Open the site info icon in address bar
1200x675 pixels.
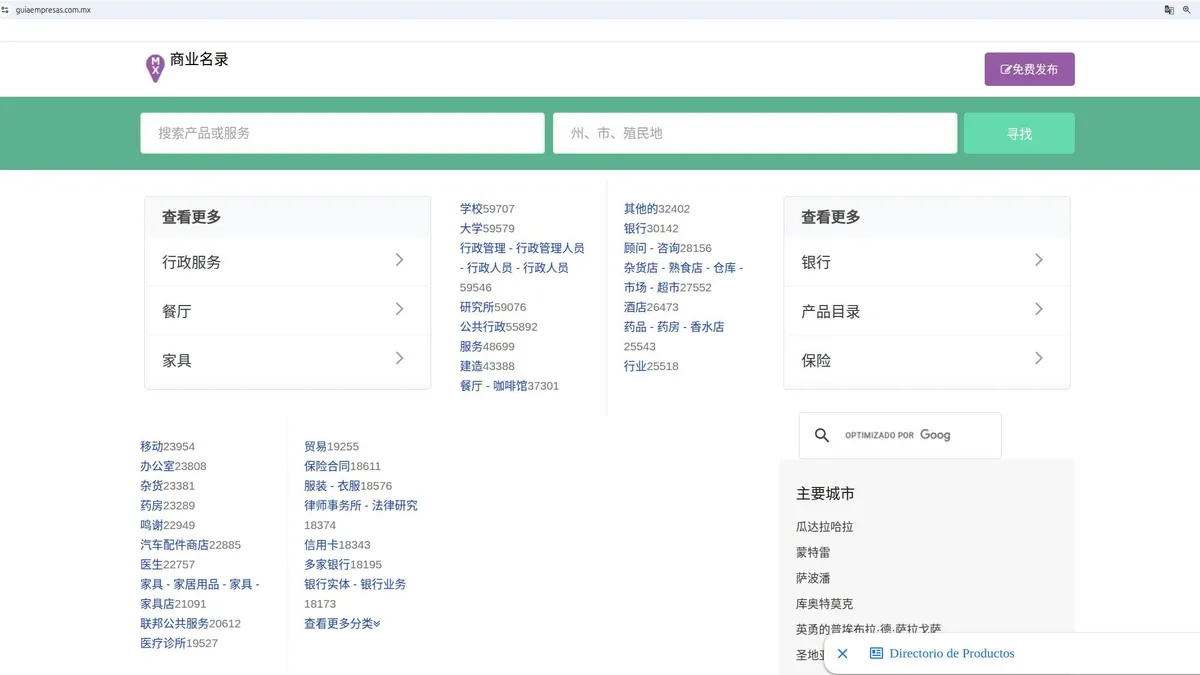(5, 9)
